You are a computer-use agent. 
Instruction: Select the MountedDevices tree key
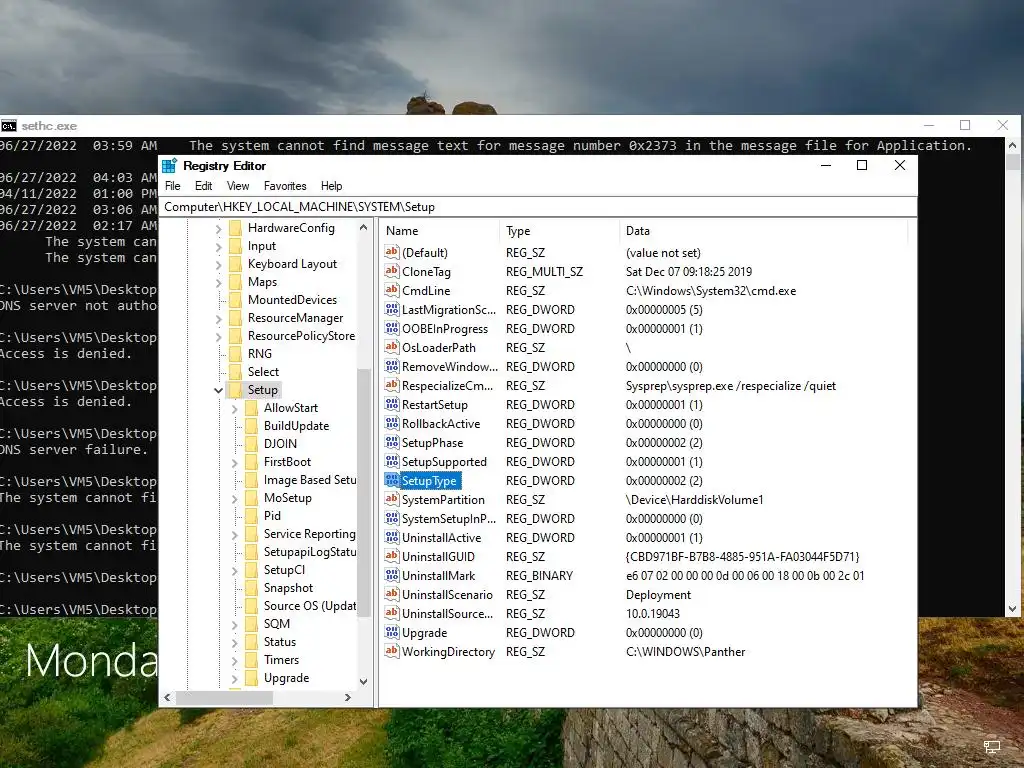pyautogui.click(x=293, y=300)
